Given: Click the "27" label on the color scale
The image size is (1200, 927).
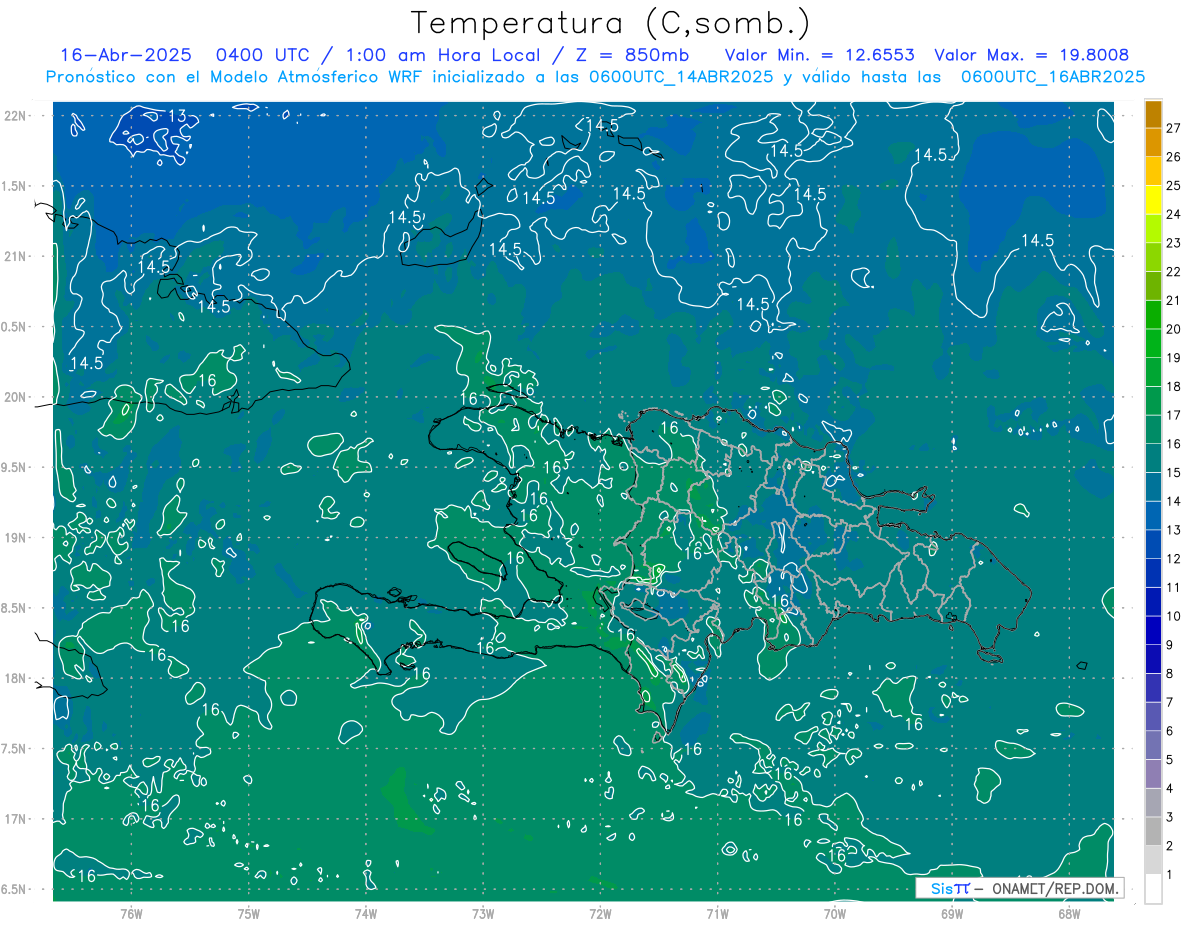Looking at the screenshot, I should [1174, 128].
